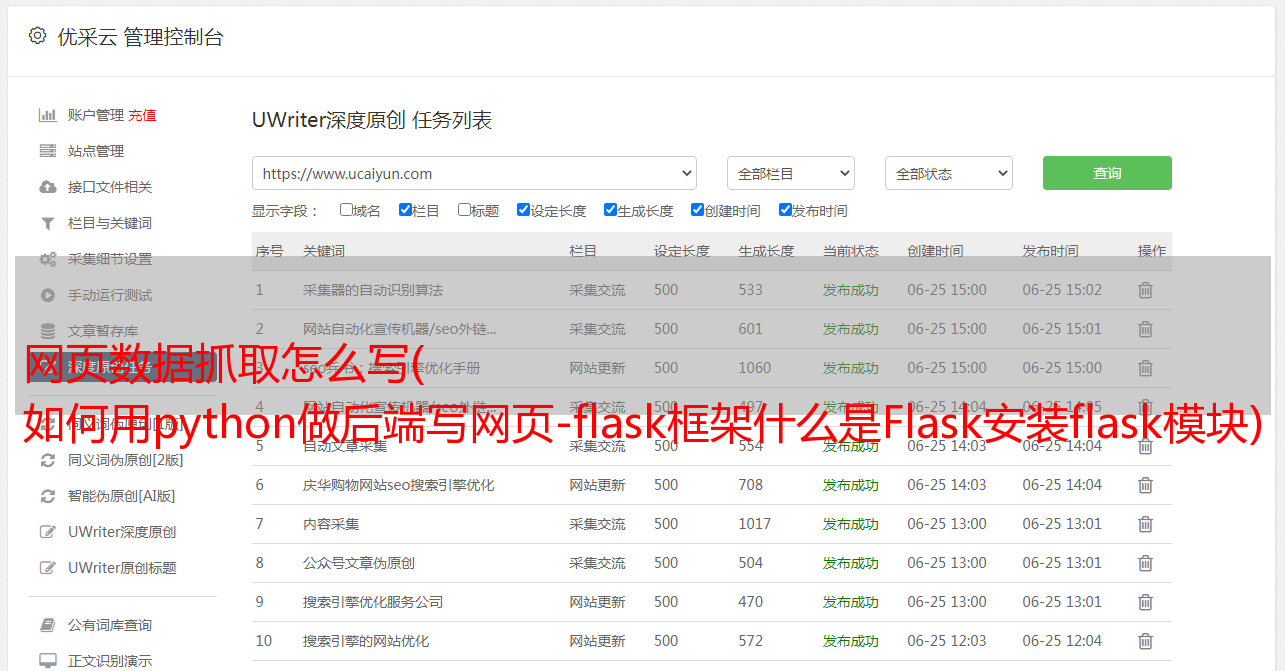Click the book icon for 公有词库查询
The image size is (1285, 671).
coord(47,625)
